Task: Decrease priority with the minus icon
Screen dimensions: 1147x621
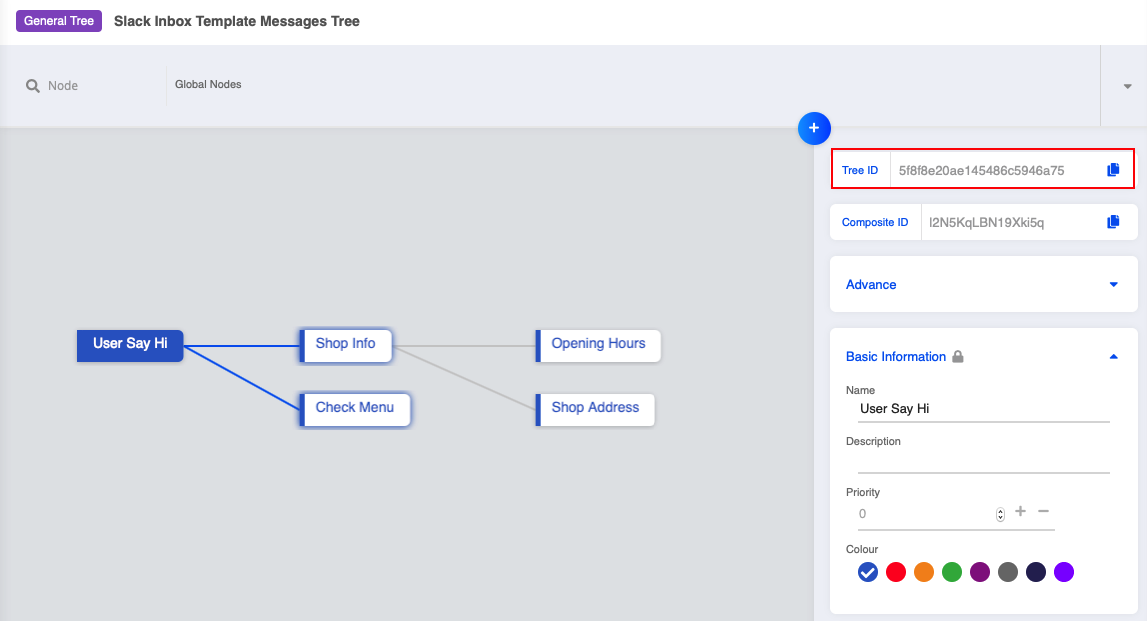Action: click(1043, 511)
